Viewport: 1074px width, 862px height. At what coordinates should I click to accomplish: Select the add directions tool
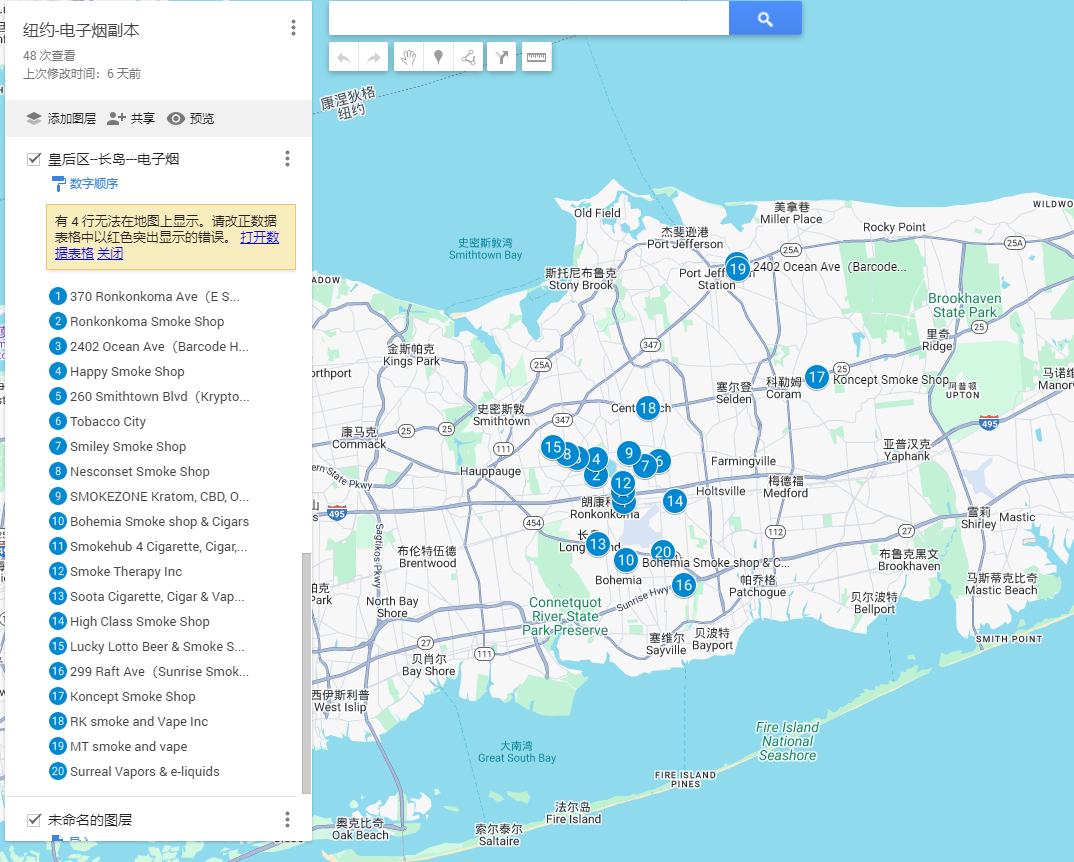[502, 57]
